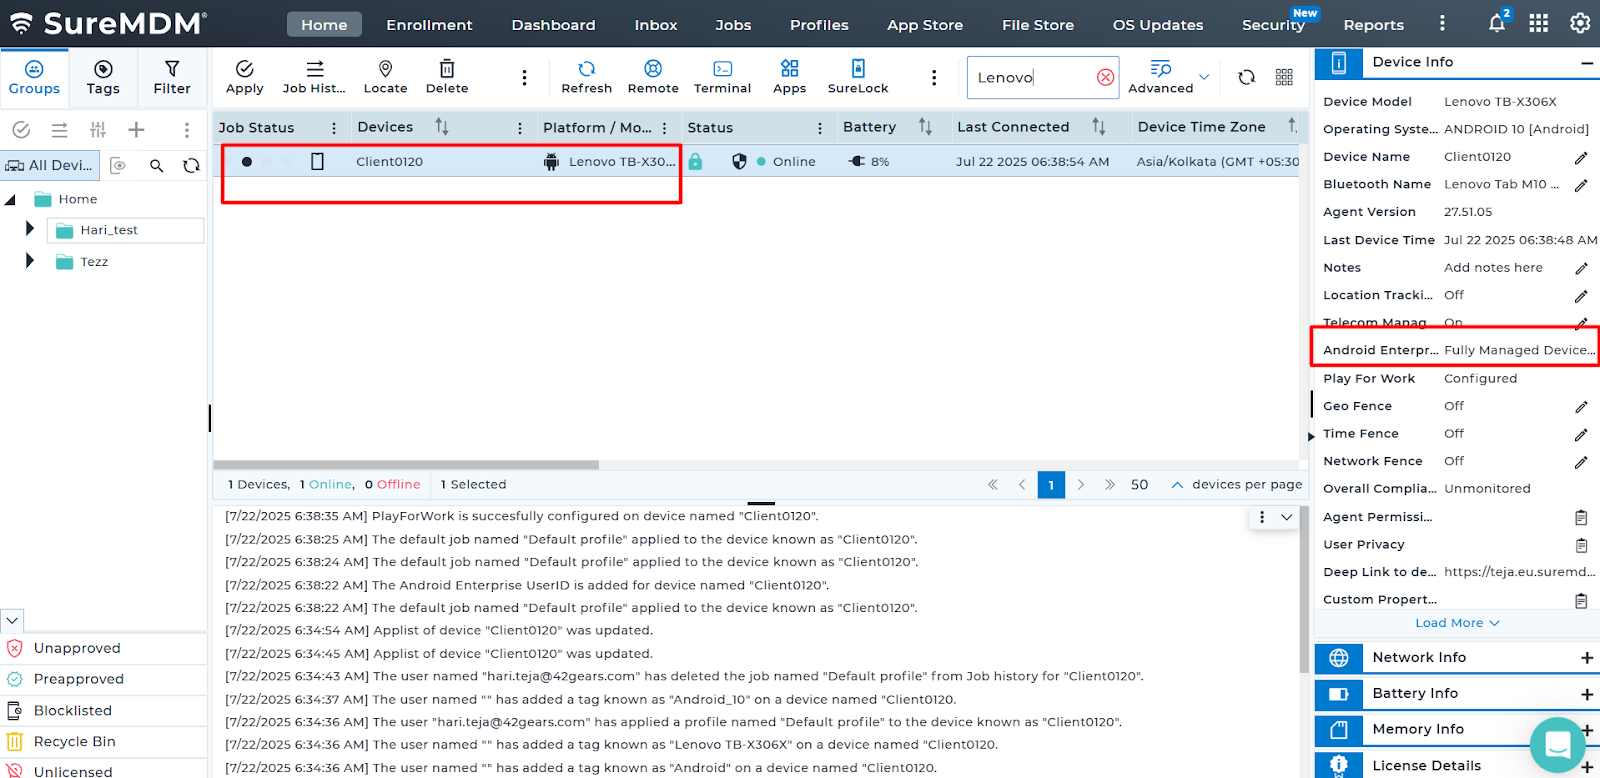Edit the Time Fence setting
The width and height of the screenshot is (1600, 778).
(x=1581, y=435)
